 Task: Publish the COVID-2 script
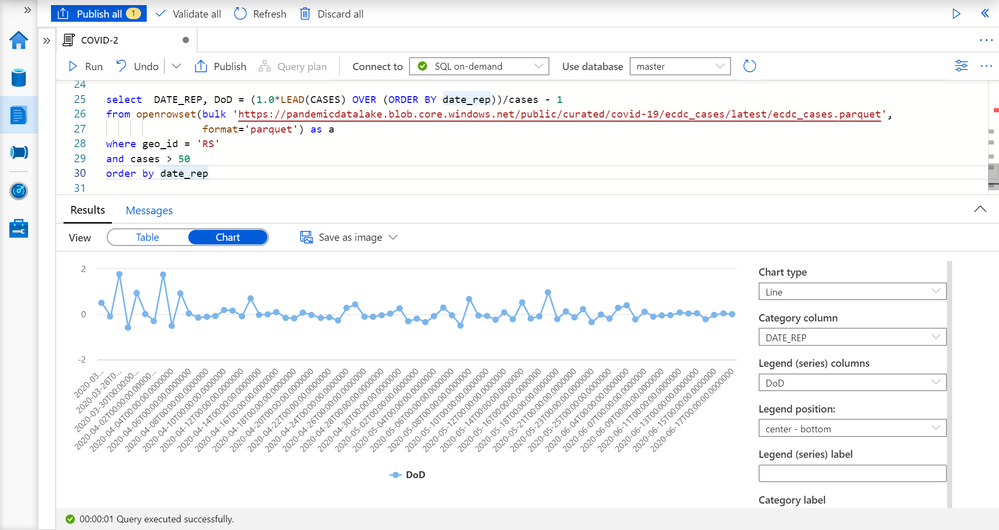(x=220, y=66)
